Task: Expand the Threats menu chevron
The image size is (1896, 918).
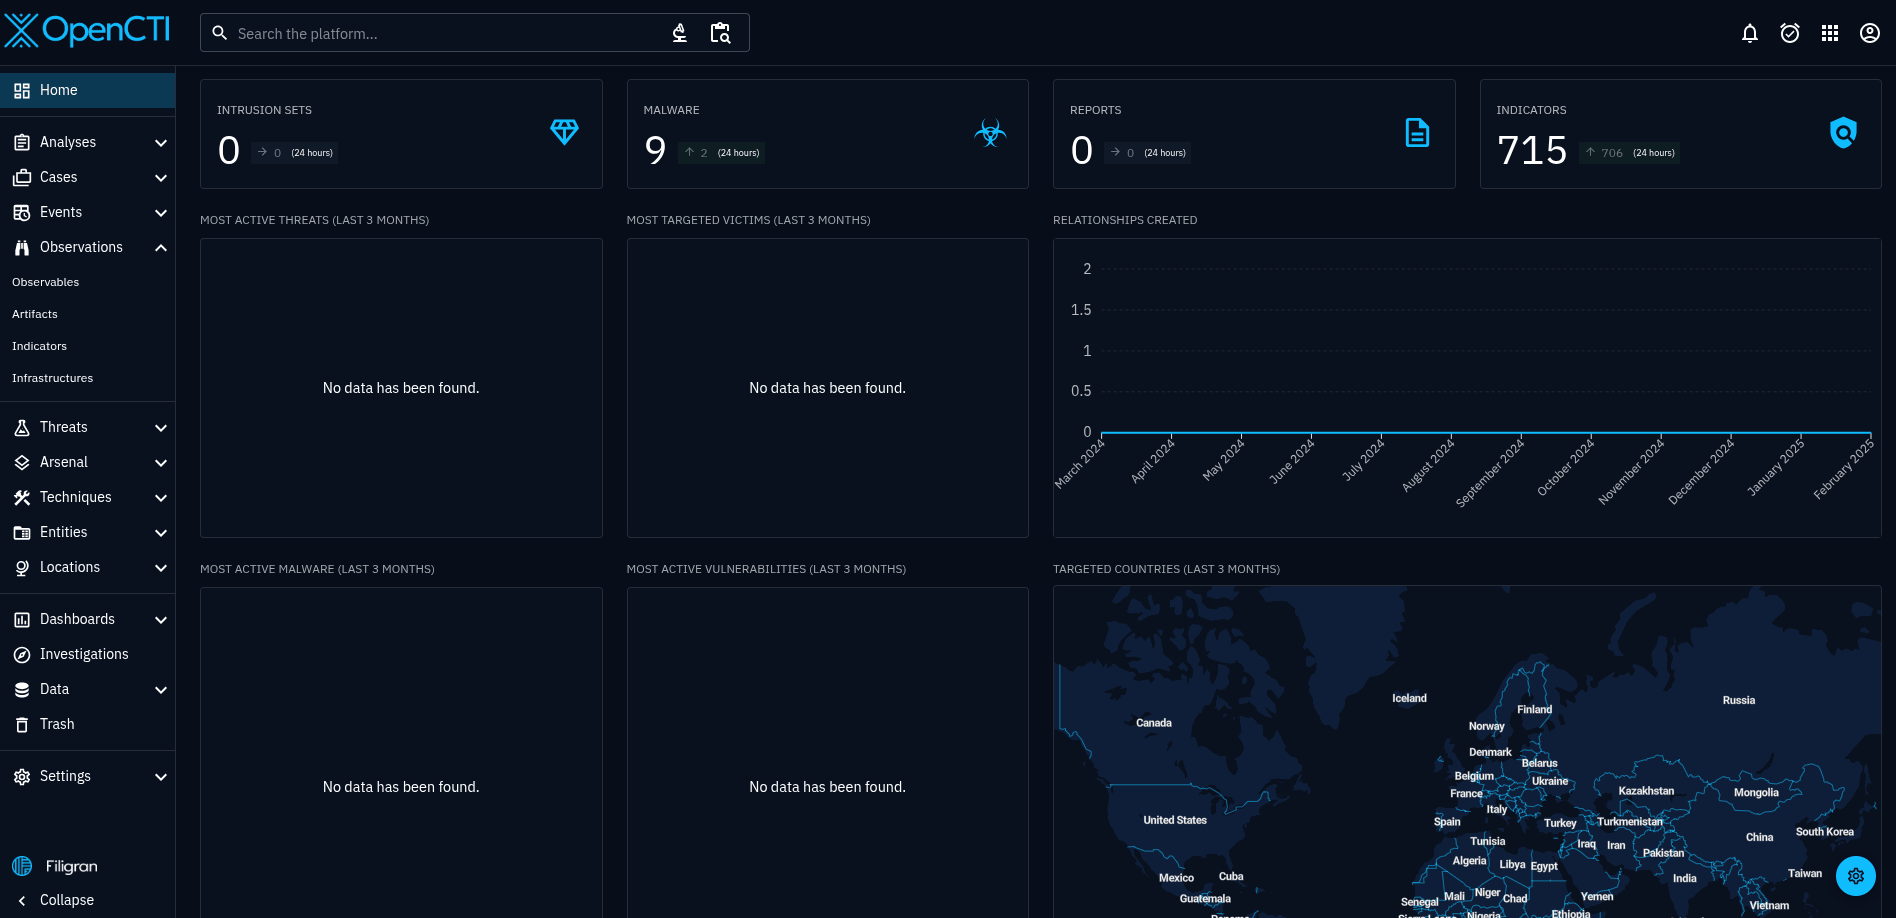Action: point(161,428)
